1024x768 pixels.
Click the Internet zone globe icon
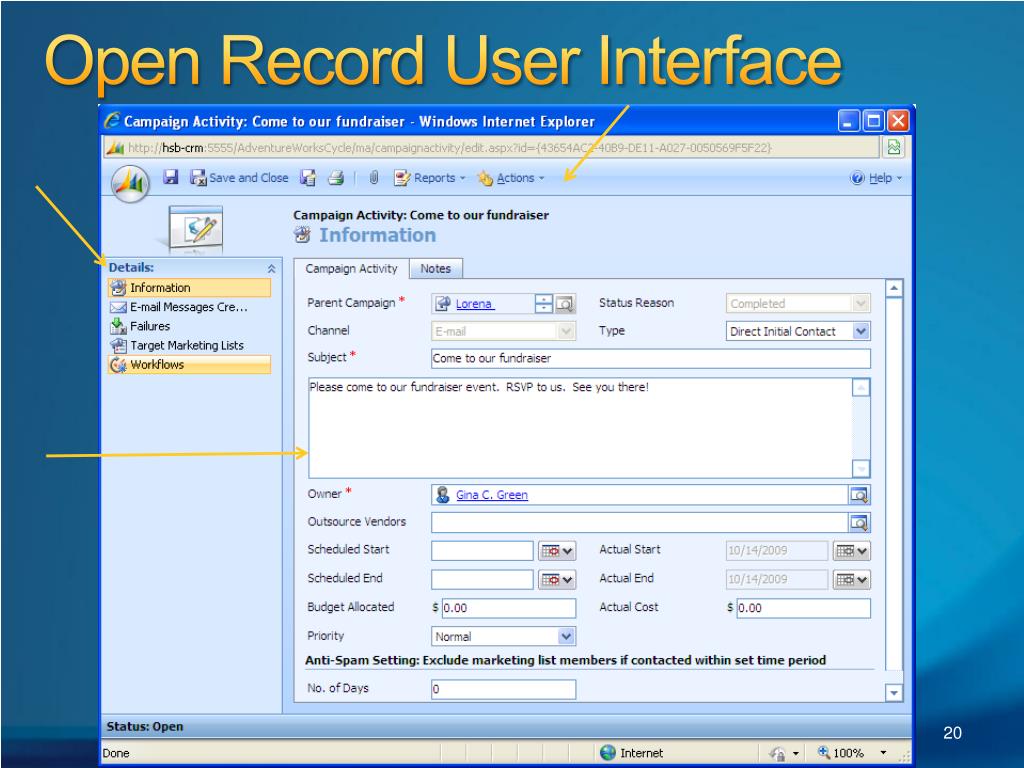[607, 753]
